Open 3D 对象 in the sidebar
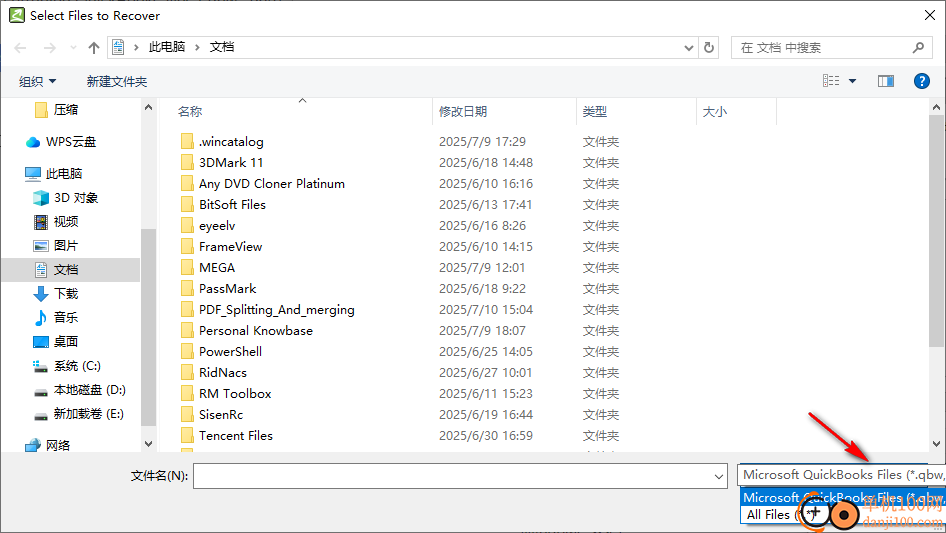 75,198
